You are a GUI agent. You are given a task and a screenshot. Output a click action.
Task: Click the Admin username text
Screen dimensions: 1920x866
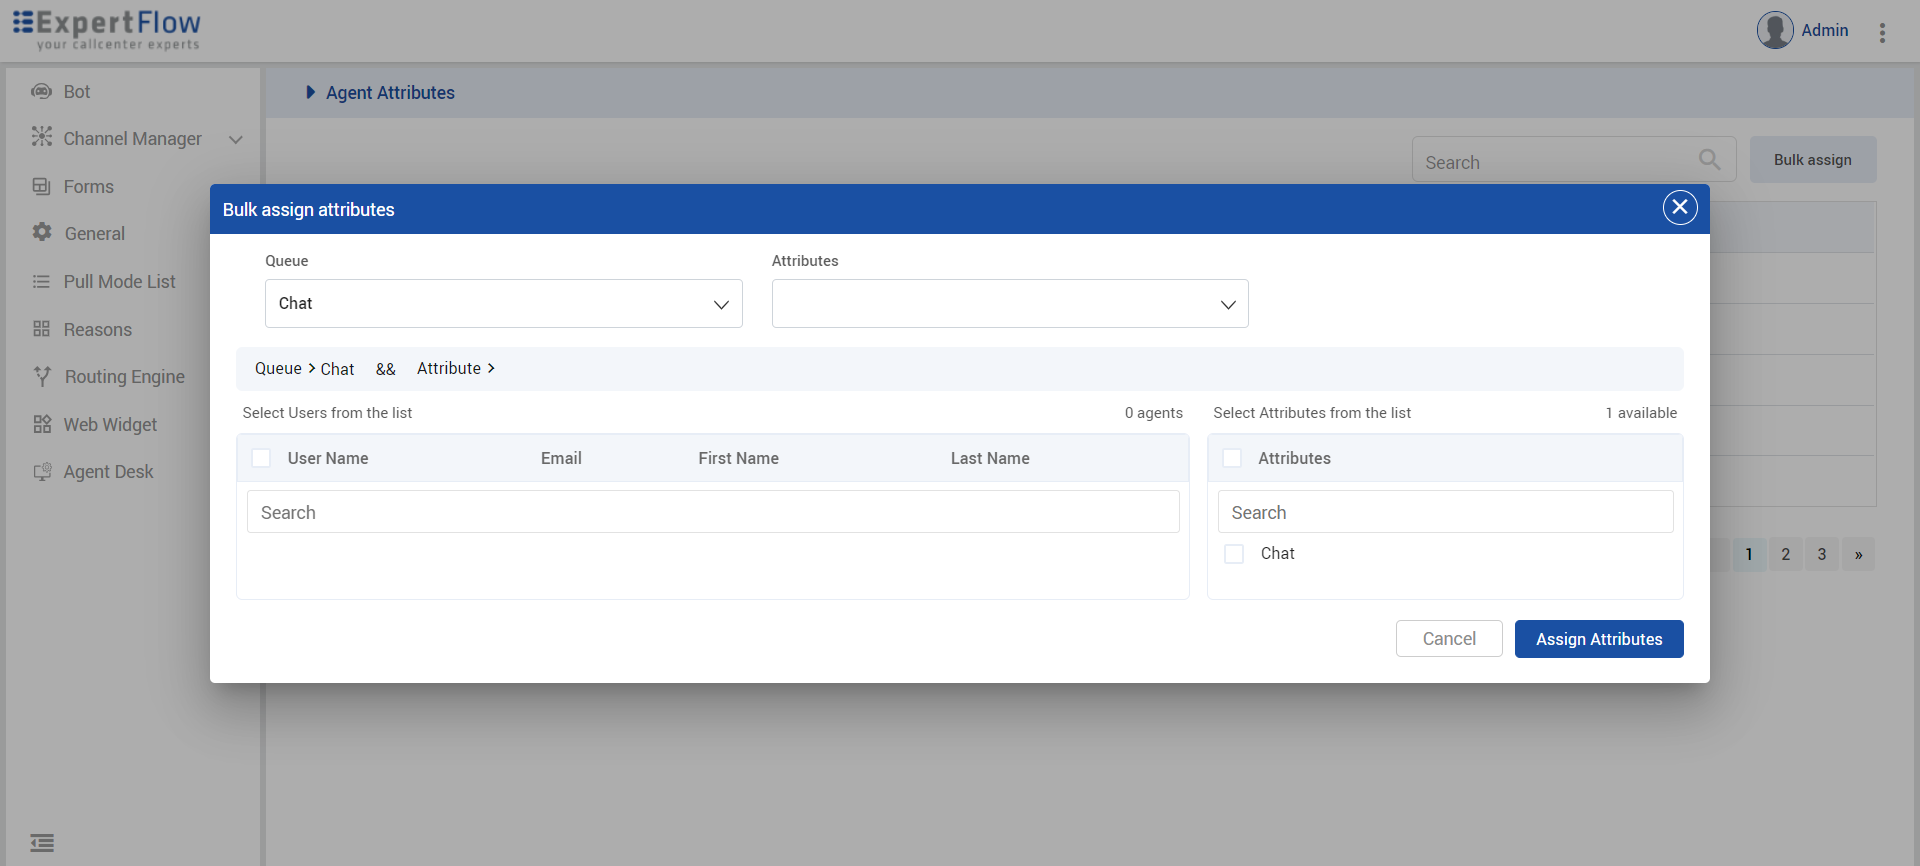point(1824,30)
